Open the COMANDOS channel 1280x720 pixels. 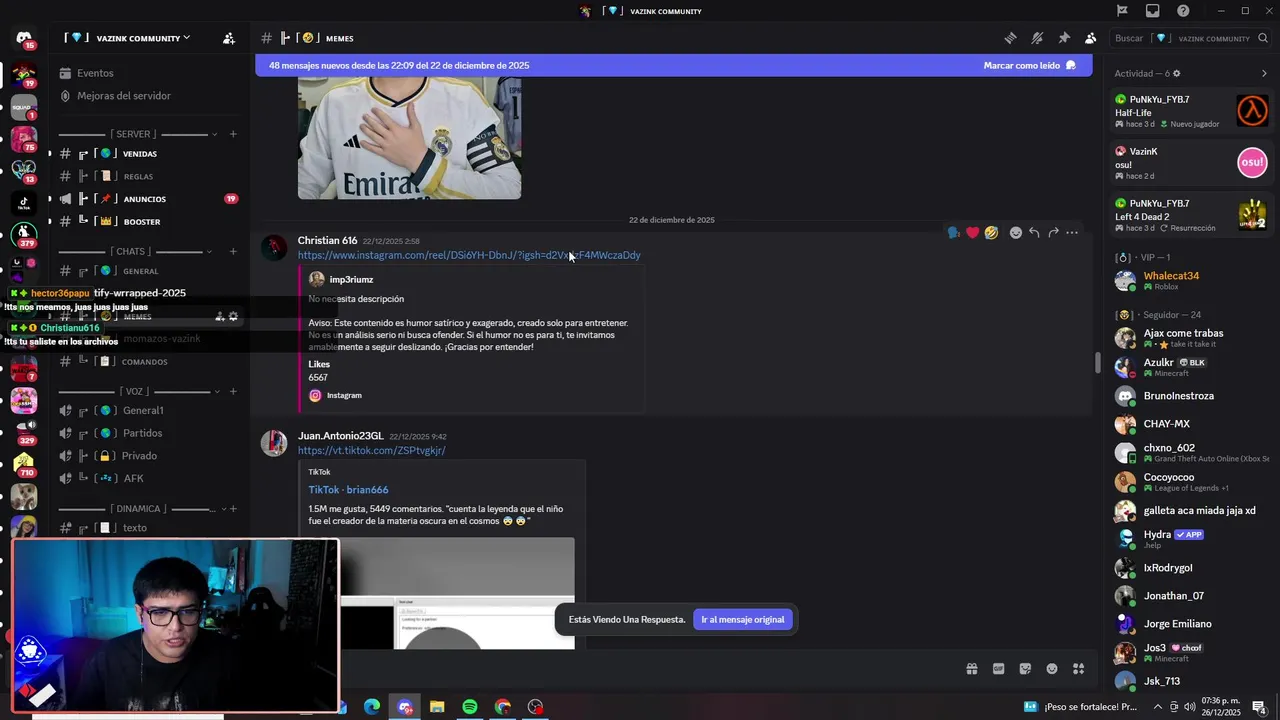click(149, 361)
